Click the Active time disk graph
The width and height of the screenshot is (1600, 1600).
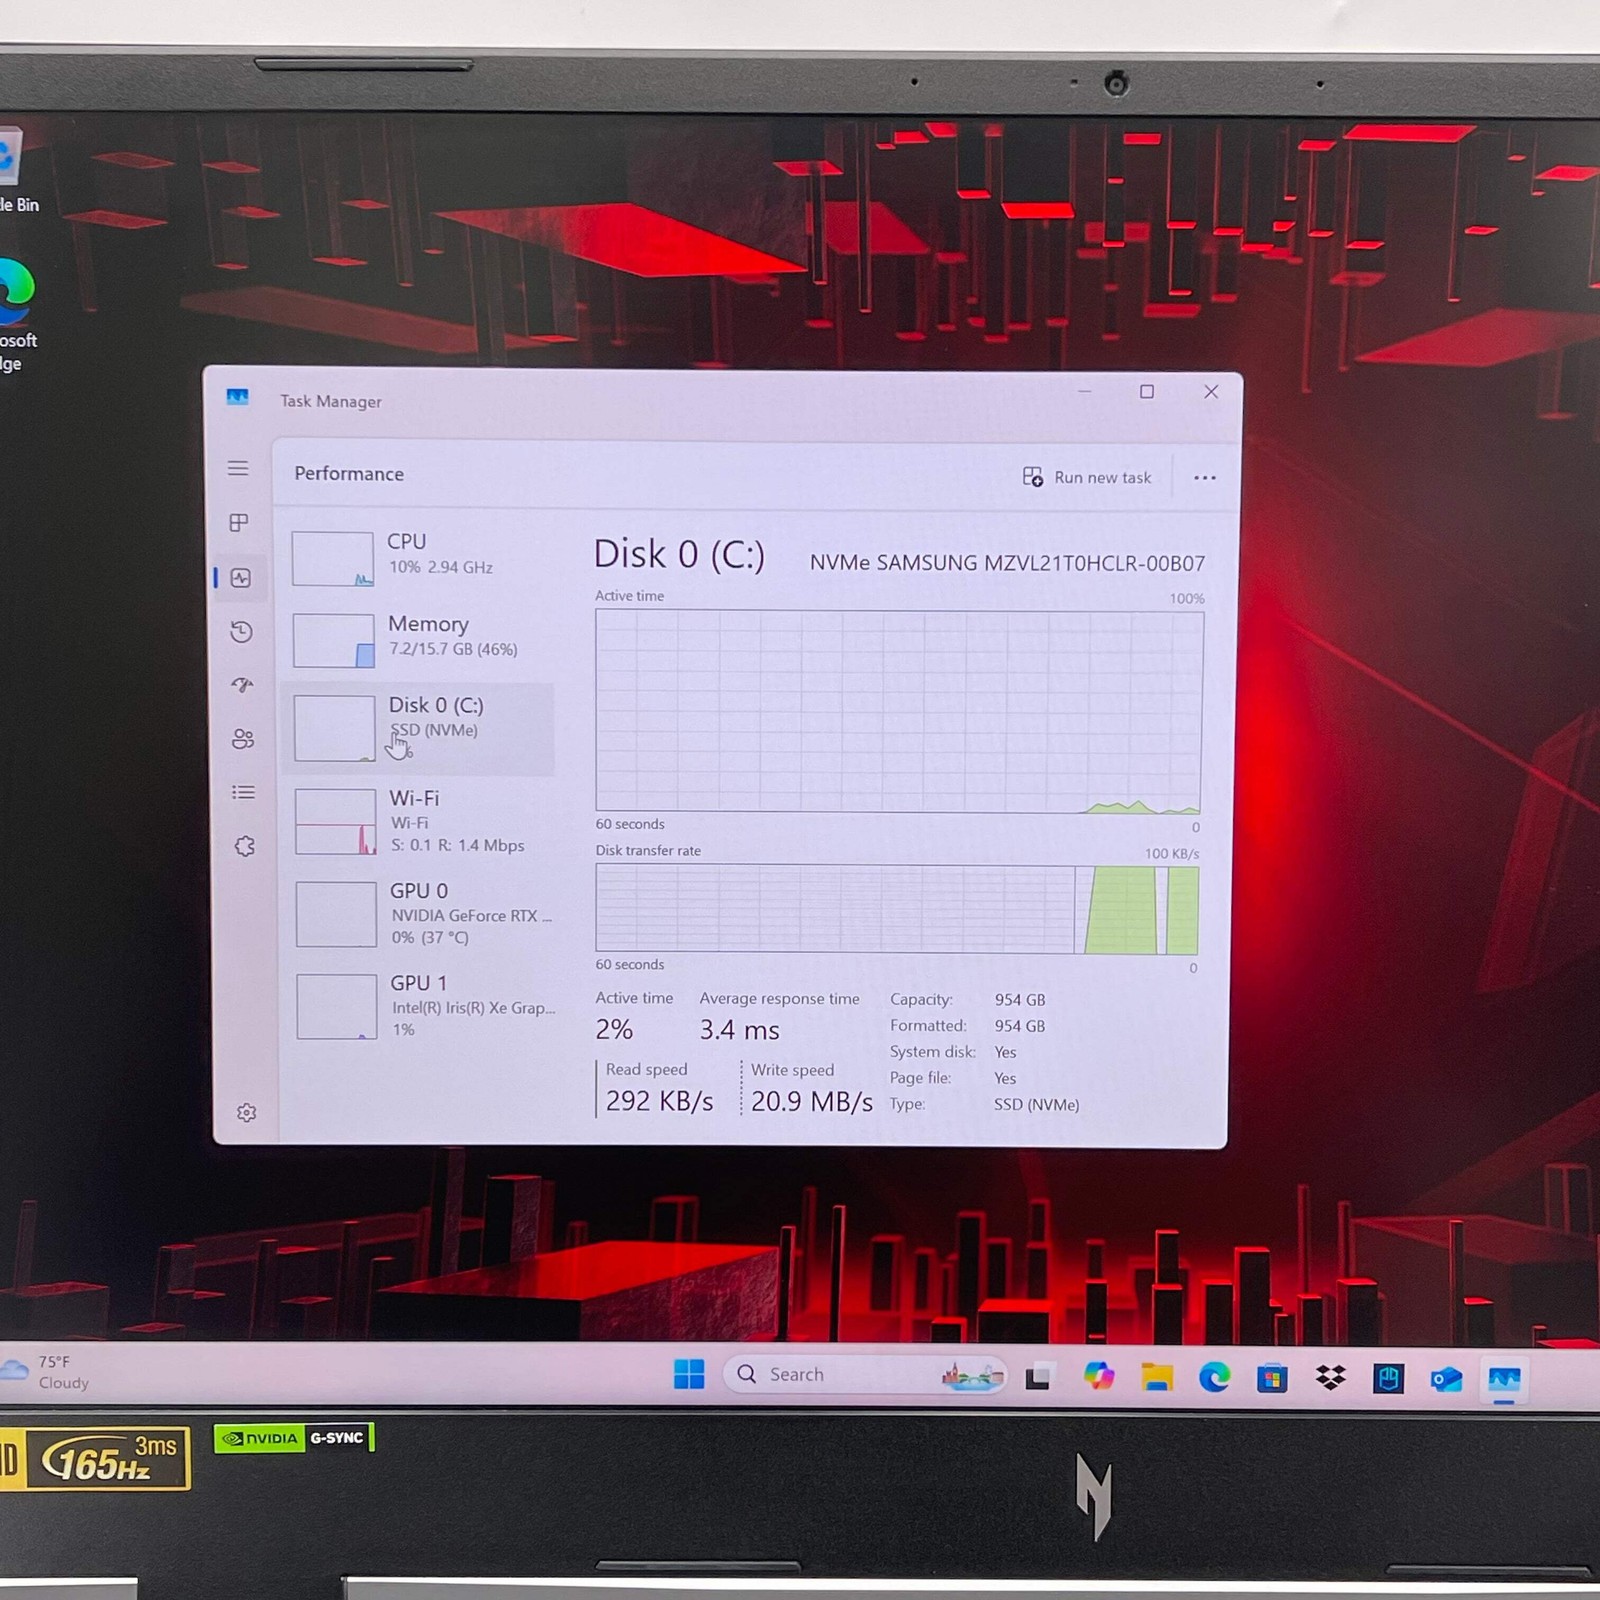click(x=899, y=711)
